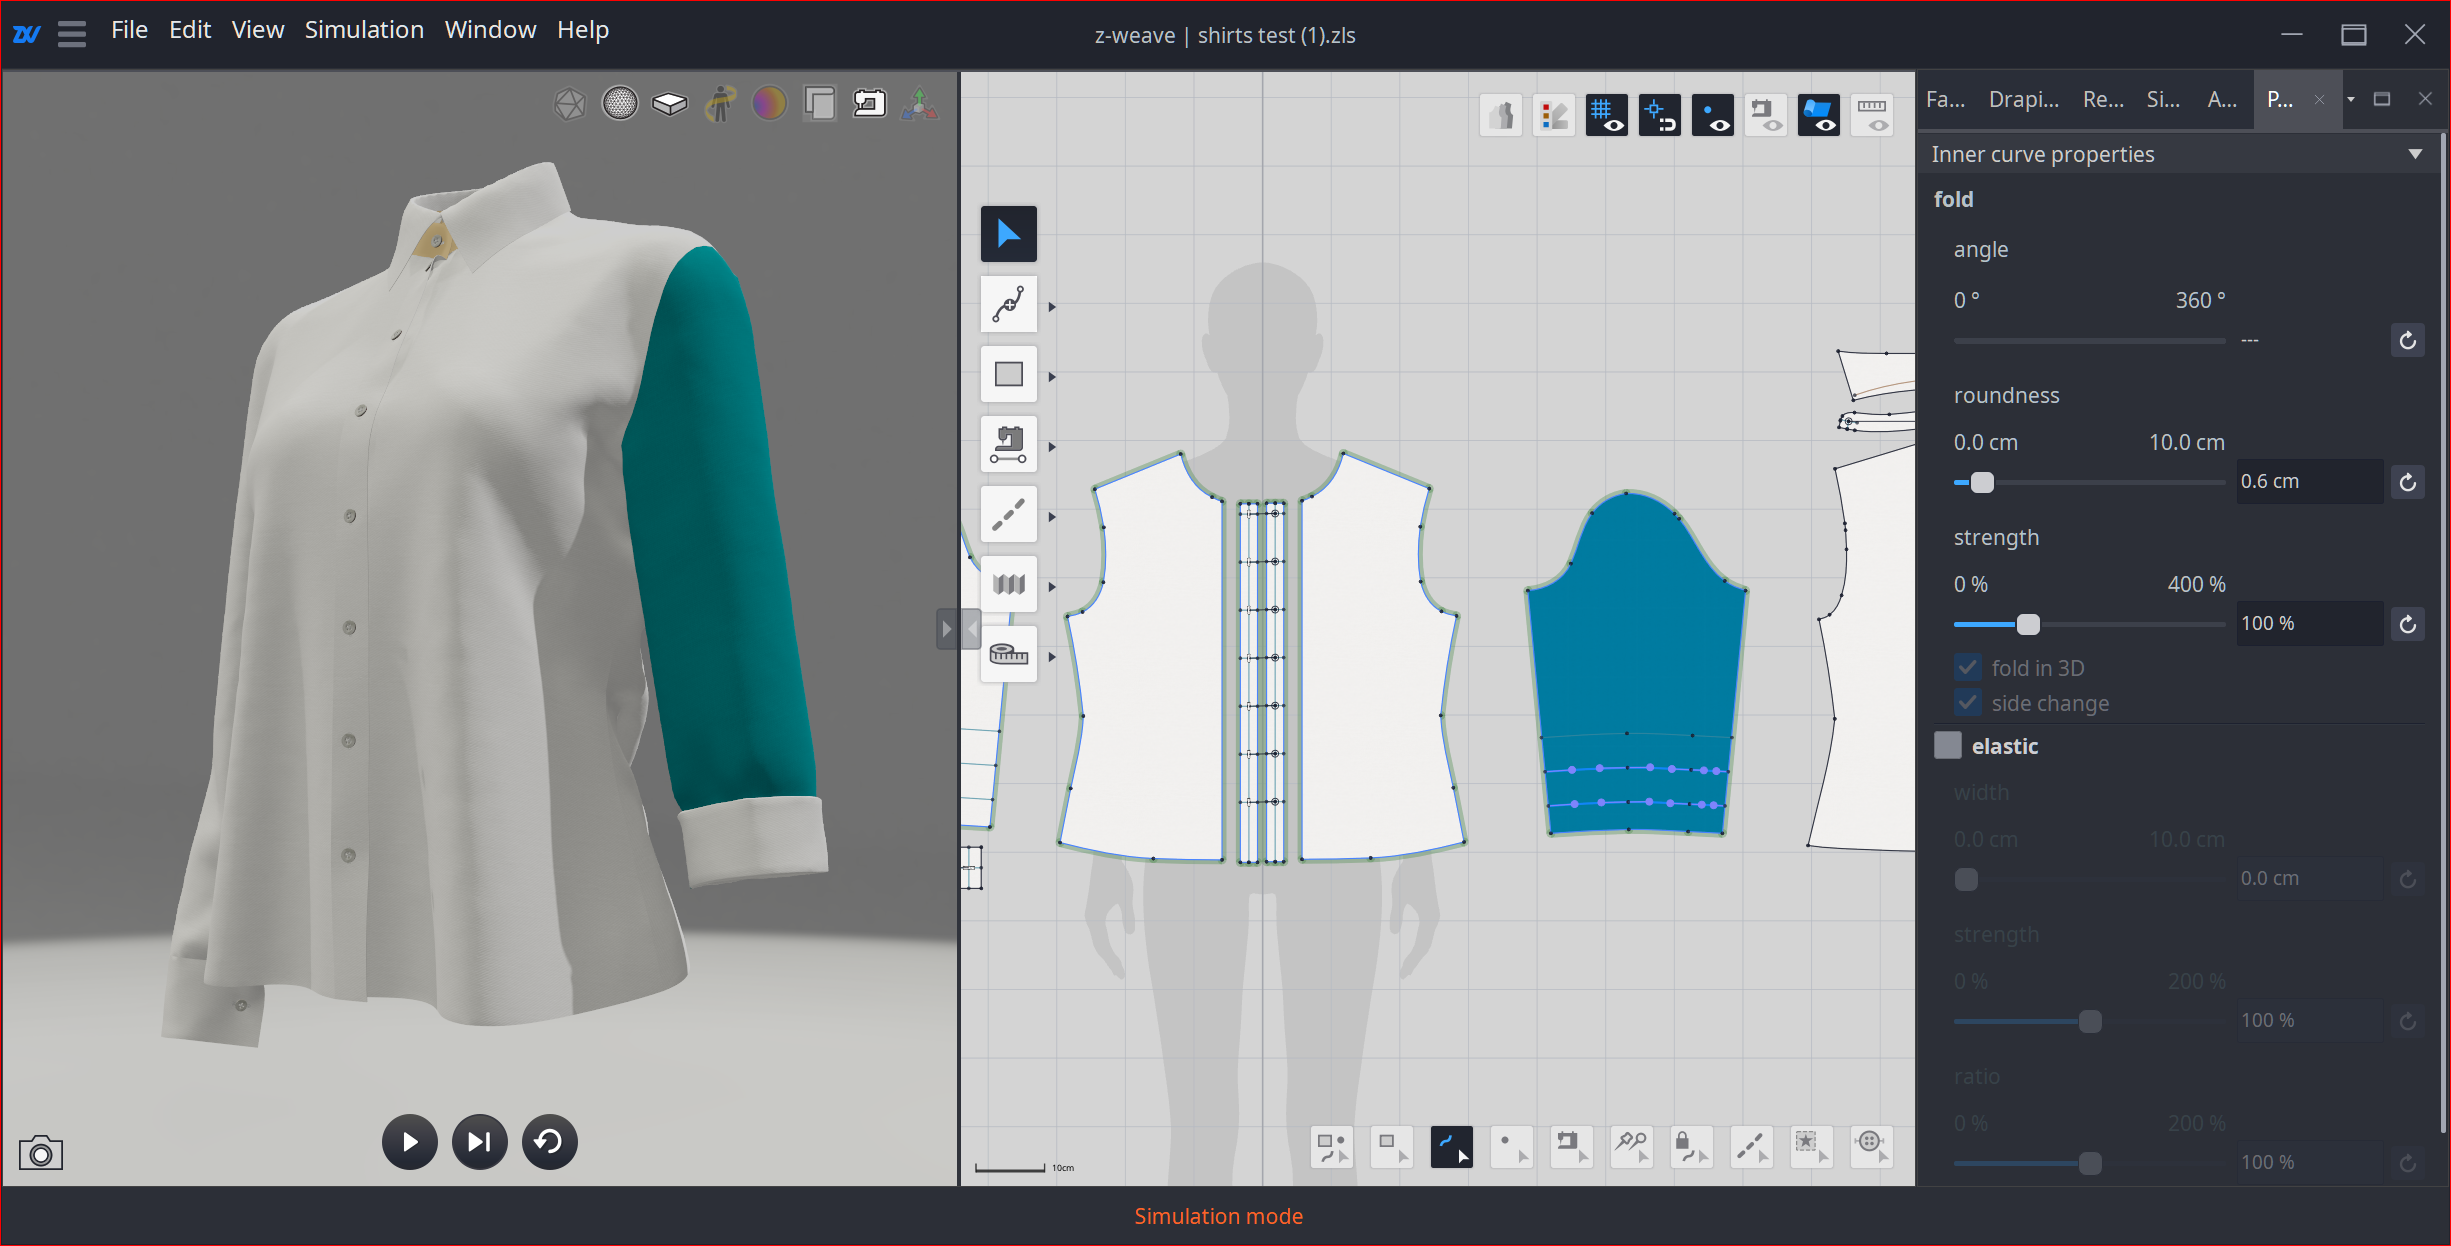Open the color-by-fabric paint icon
The height and width of the screenshot is (1246, 2451).
pyautogui.click(x=1554, y=115)
